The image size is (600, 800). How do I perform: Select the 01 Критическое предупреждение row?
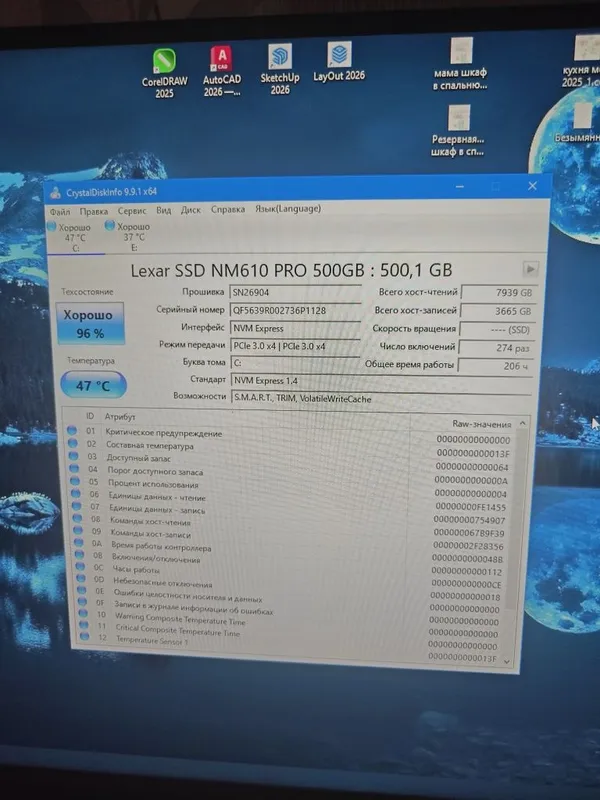[x=290, y=435]
